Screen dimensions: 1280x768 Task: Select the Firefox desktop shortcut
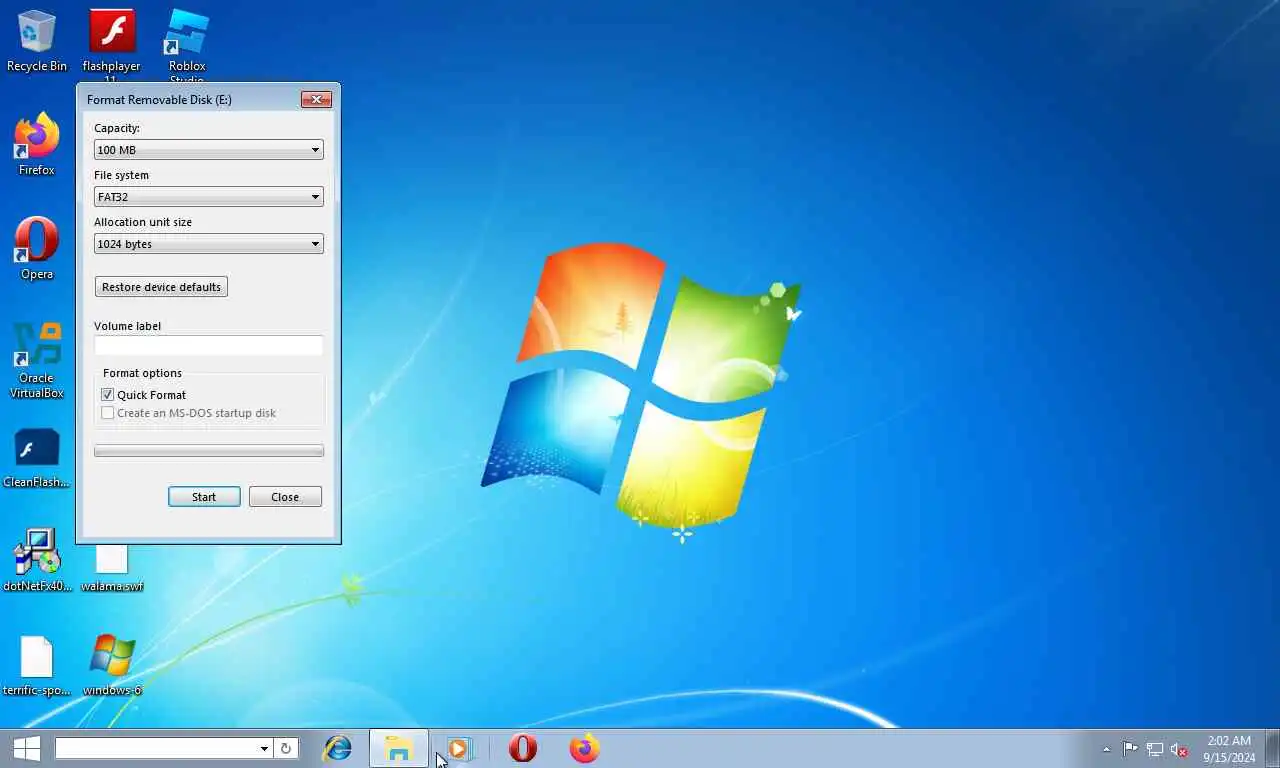coord(37,145)
